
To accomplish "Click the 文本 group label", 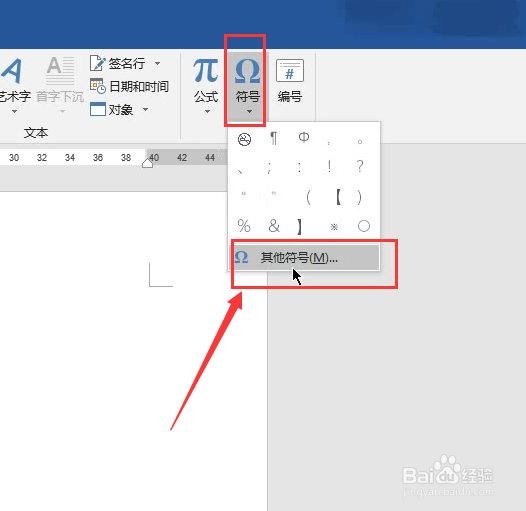I will (x=36, y=133).
